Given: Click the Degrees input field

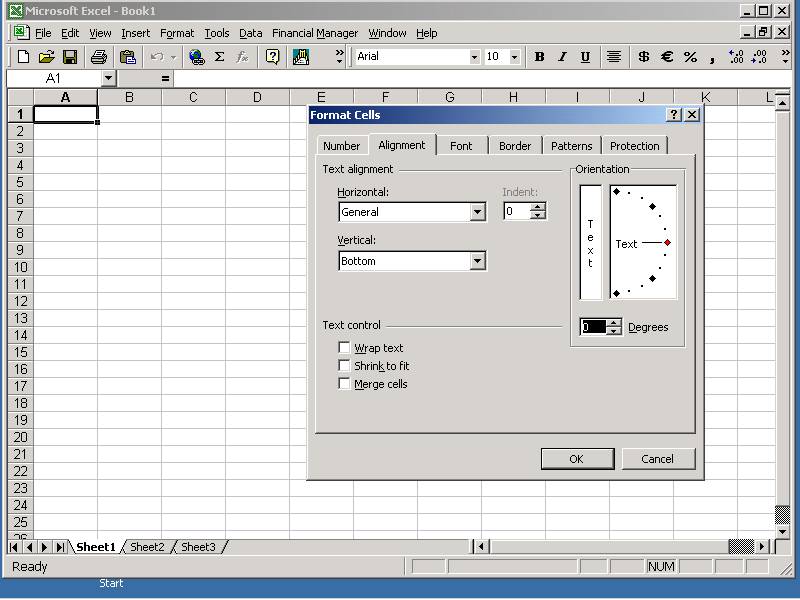Looking at the screenshot, I should coord(594,327).
